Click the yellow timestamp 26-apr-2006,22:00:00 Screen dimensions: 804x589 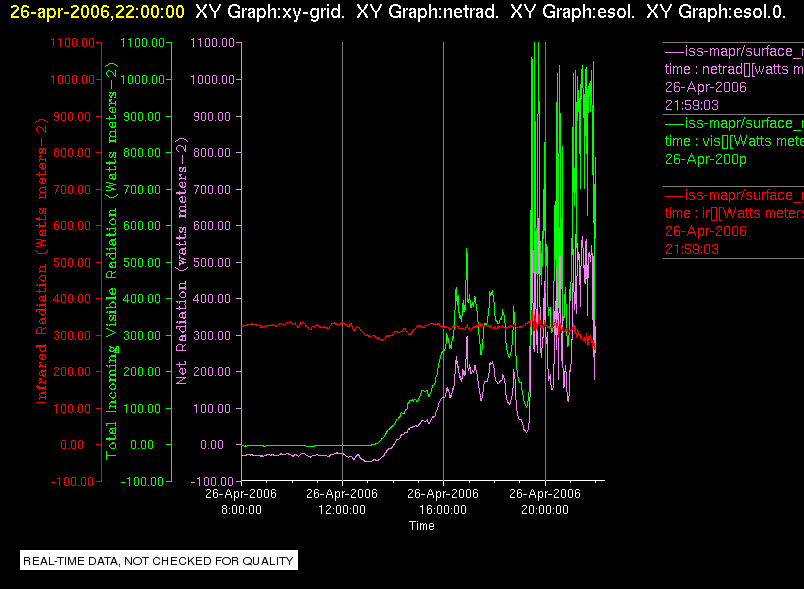point(97,12)
